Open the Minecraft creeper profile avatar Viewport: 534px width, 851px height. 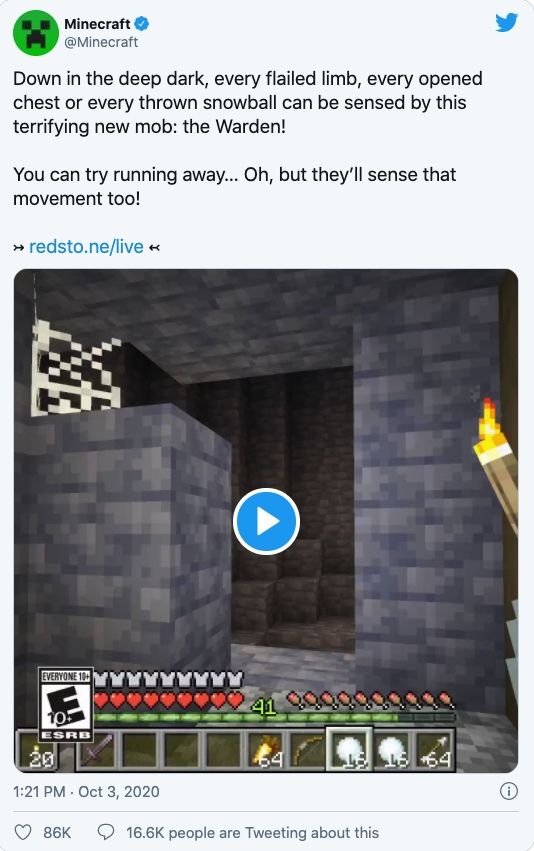pyautogui.click(x=36, y=33)
